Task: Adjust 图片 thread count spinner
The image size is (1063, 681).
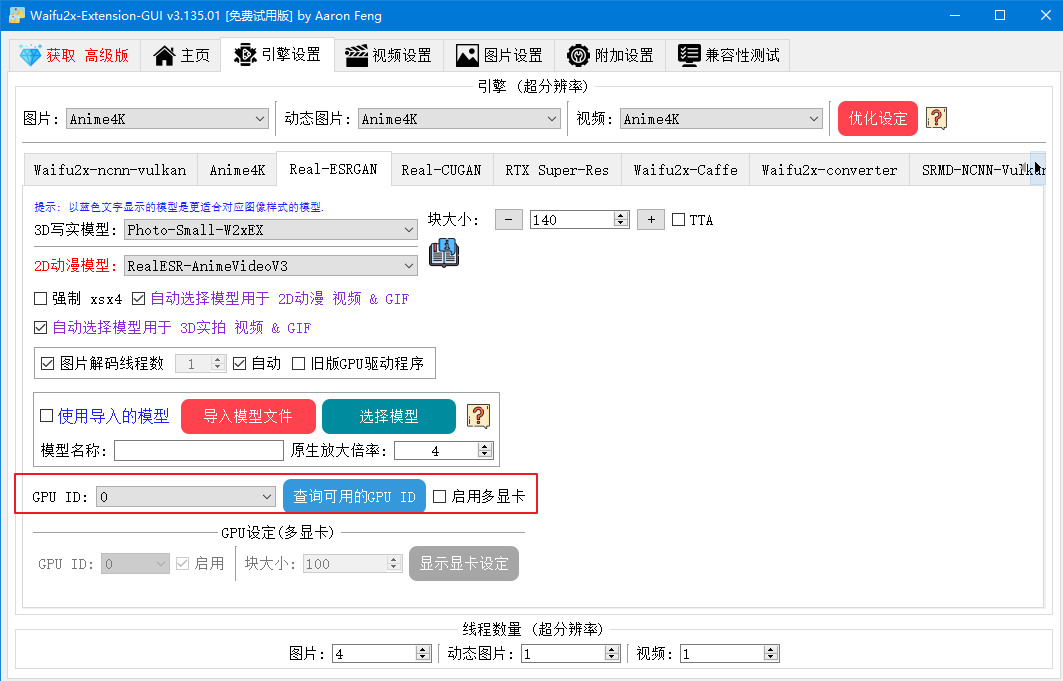Action: coord(423,653)
